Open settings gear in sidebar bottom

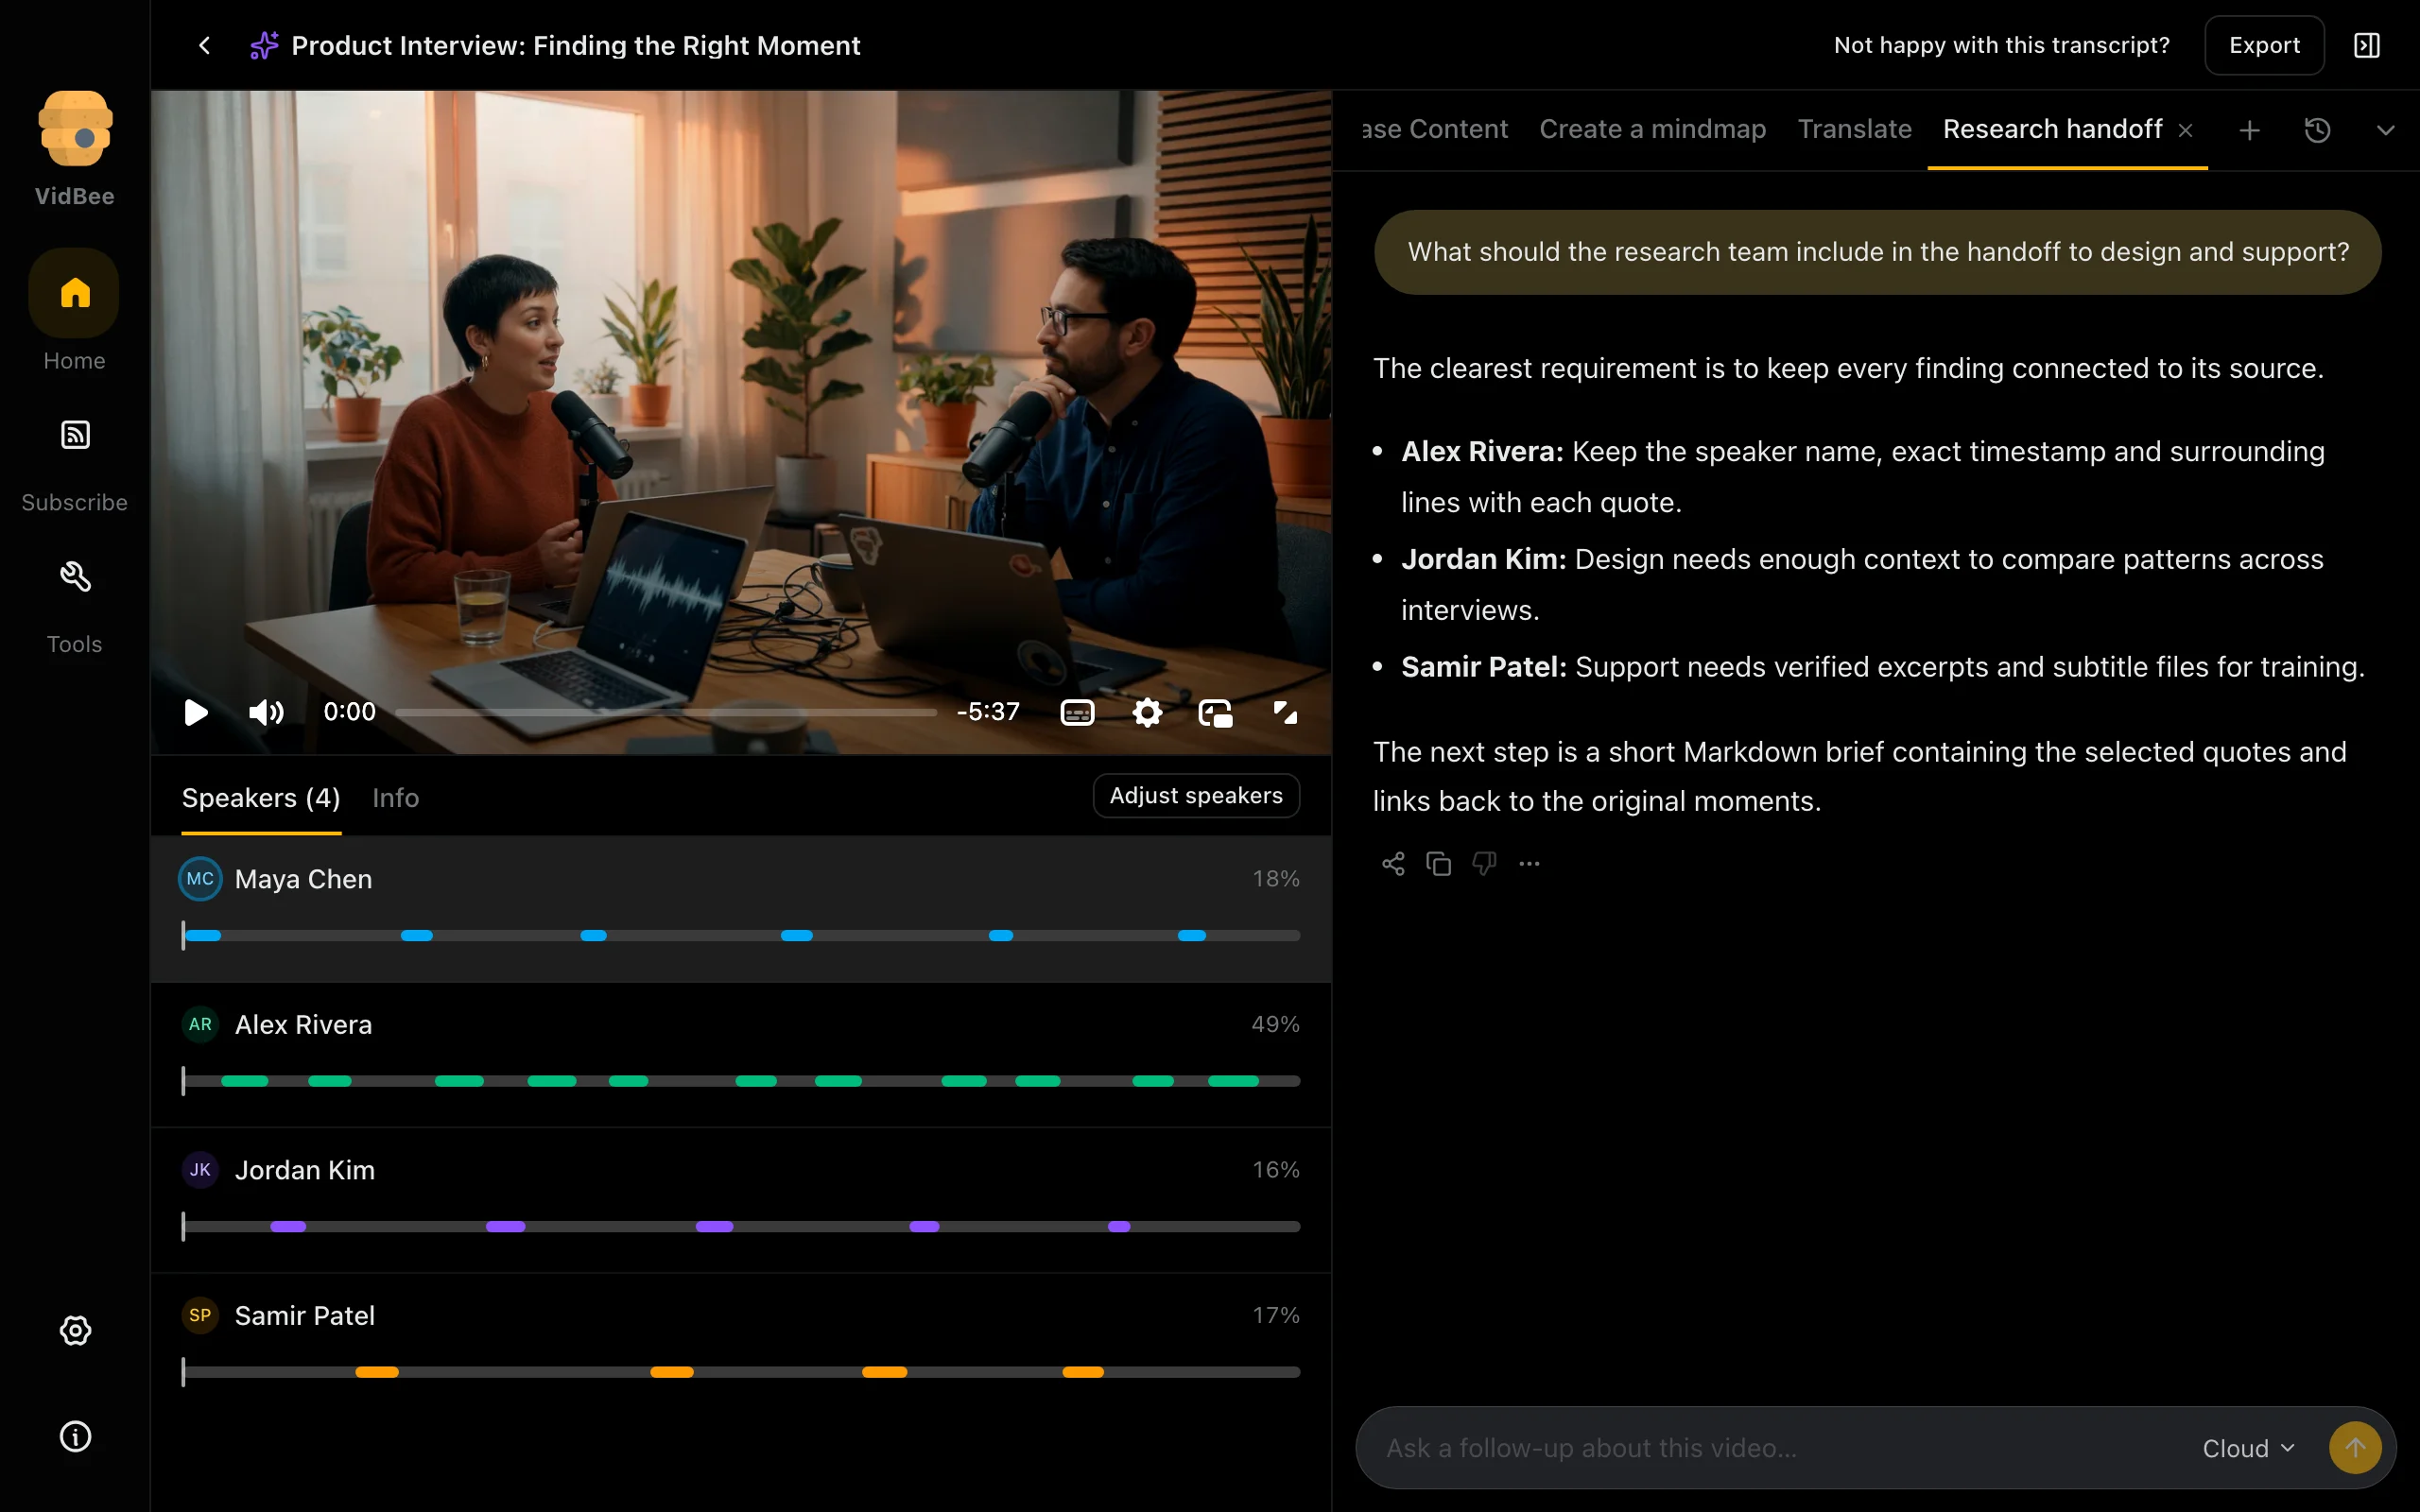[75, 1330]
